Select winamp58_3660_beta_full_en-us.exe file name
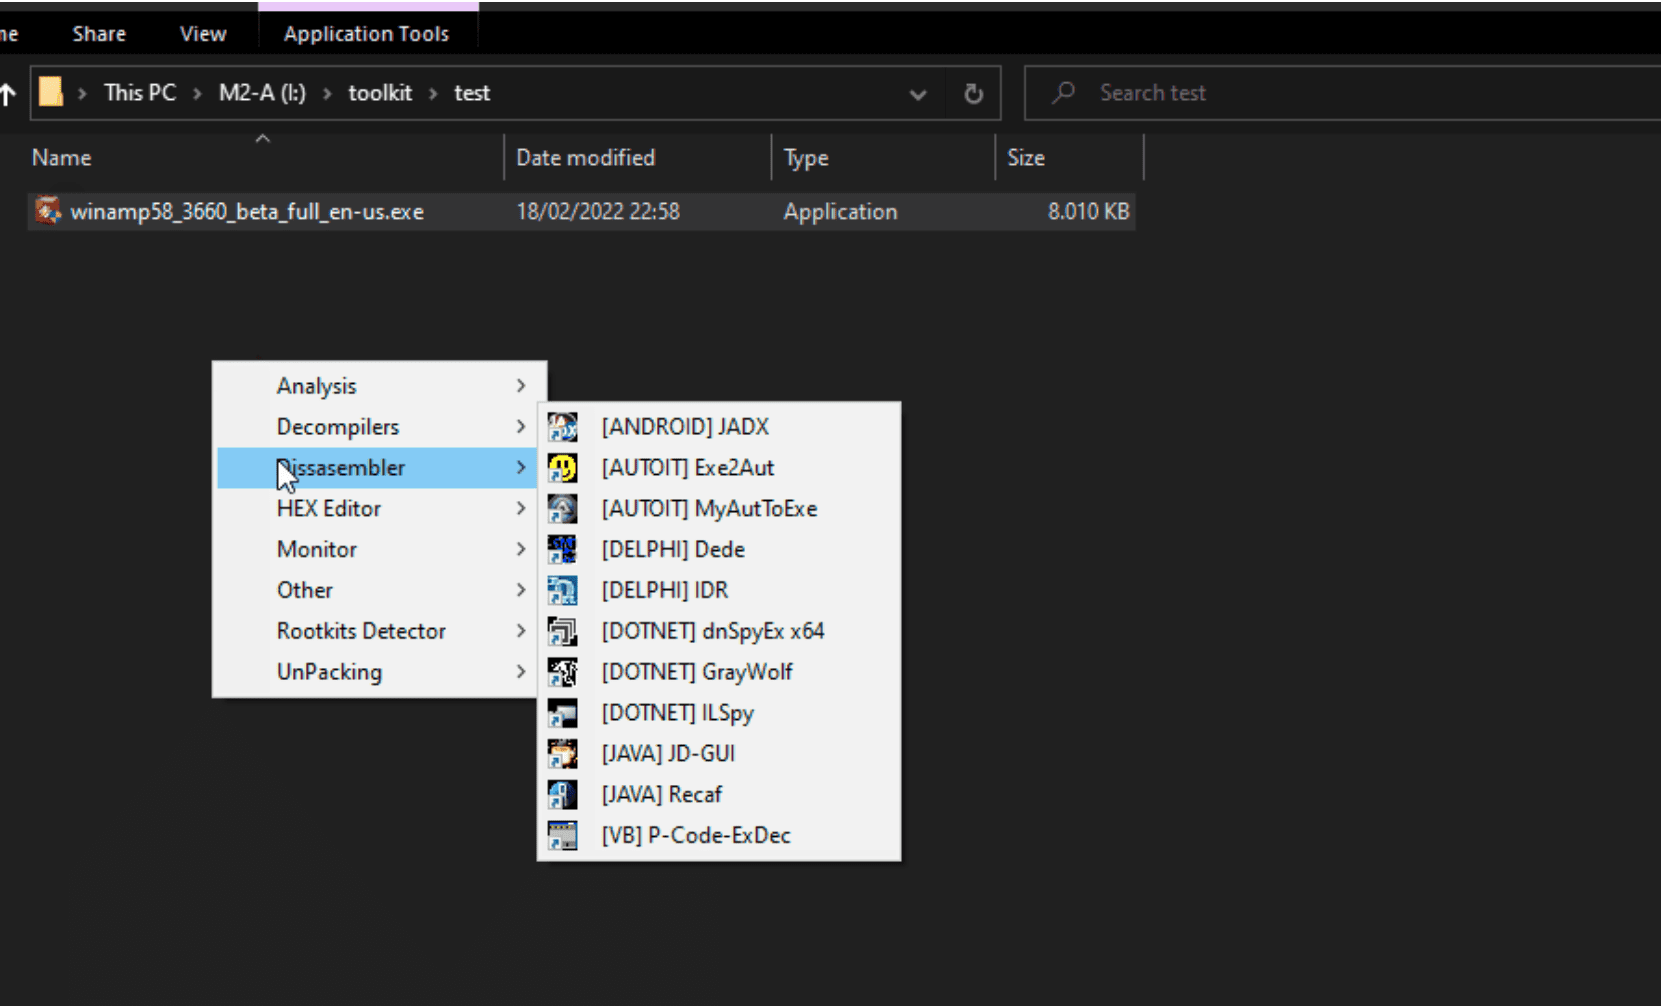This screenshot has height=1006, width=1662. pyautogui.click(x=247, y=212)
